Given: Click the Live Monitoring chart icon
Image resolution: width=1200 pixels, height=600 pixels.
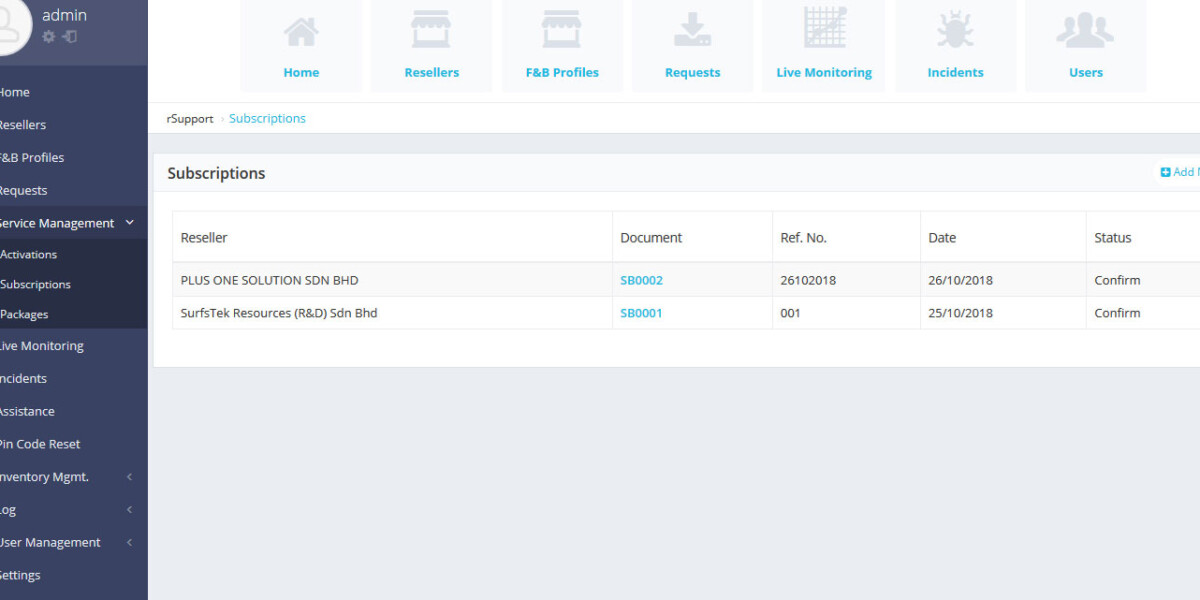Looking at the screenshot, I should coord(824,30).
